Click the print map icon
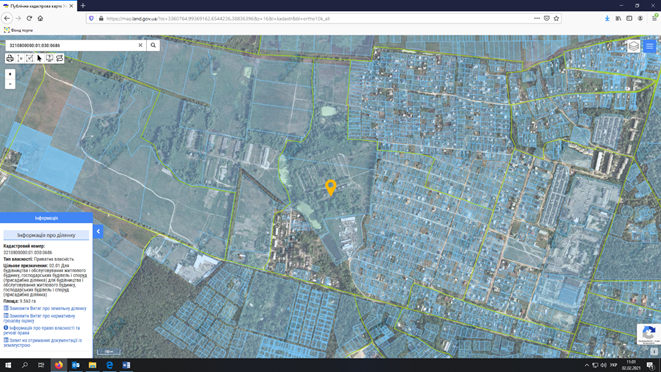 10,58
